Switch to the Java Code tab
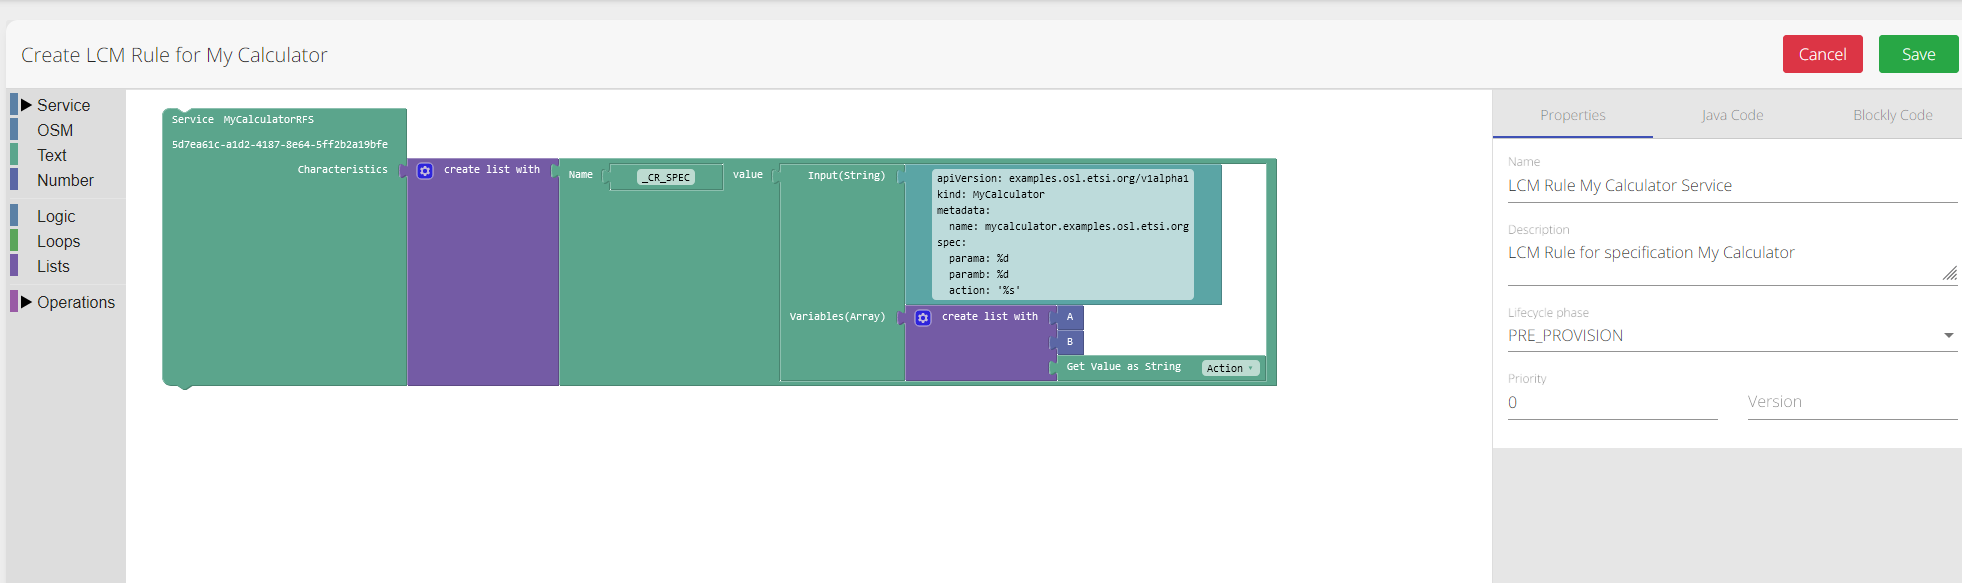The image size is (1962, 583). click(x=1732, y=115)
